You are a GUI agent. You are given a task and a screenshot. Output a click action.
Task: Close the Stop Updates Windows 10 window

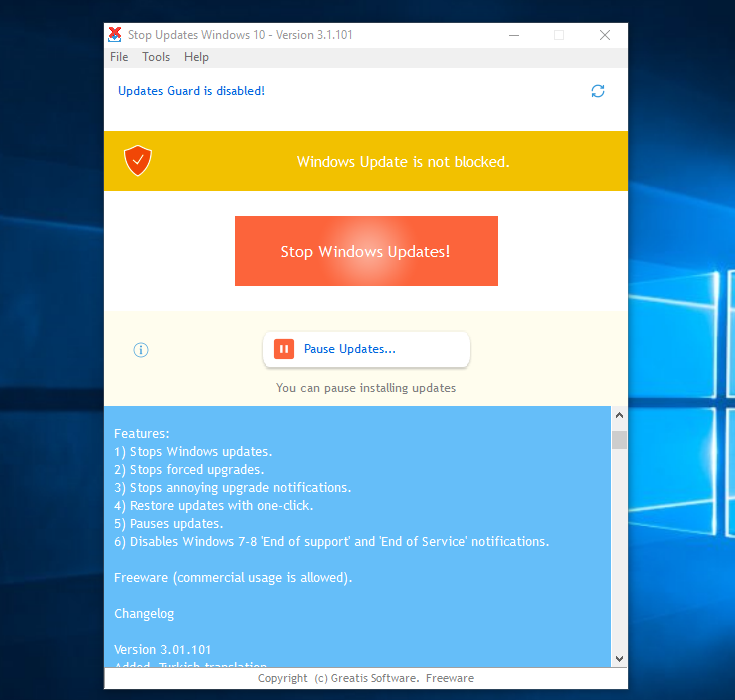click(605, 35)
